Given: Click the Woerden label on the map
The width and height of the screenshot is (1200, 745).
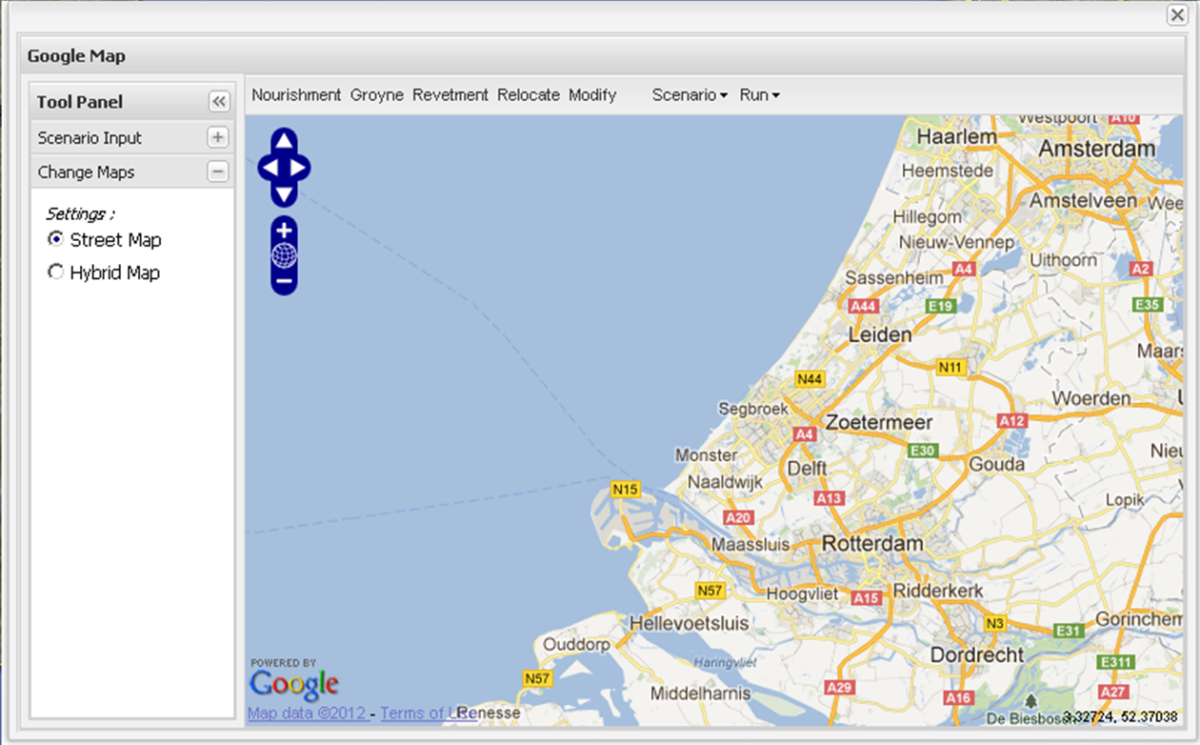Looking at the screenshot, I should coord(1091,398).
